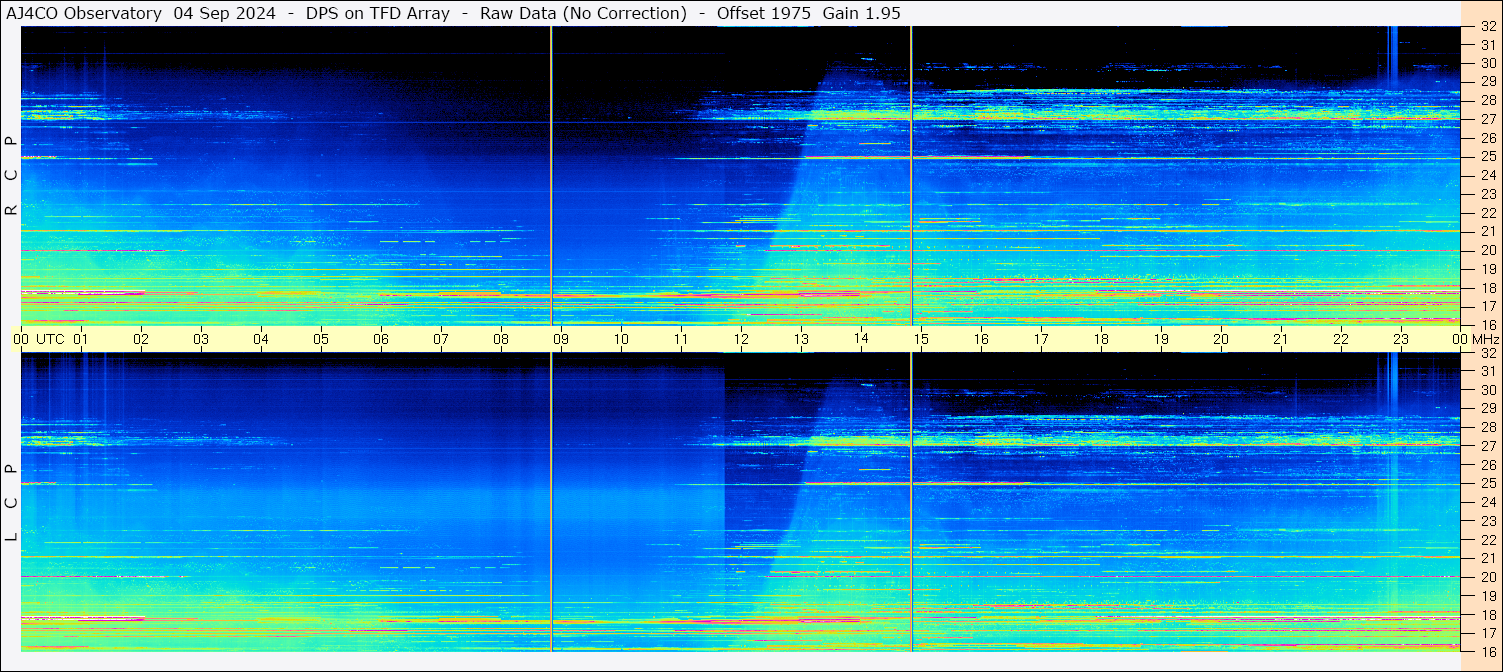Click LCP vertical marker line before 15 UTC
Viewport: 1503px width, 672px height.
coord(911,502)
